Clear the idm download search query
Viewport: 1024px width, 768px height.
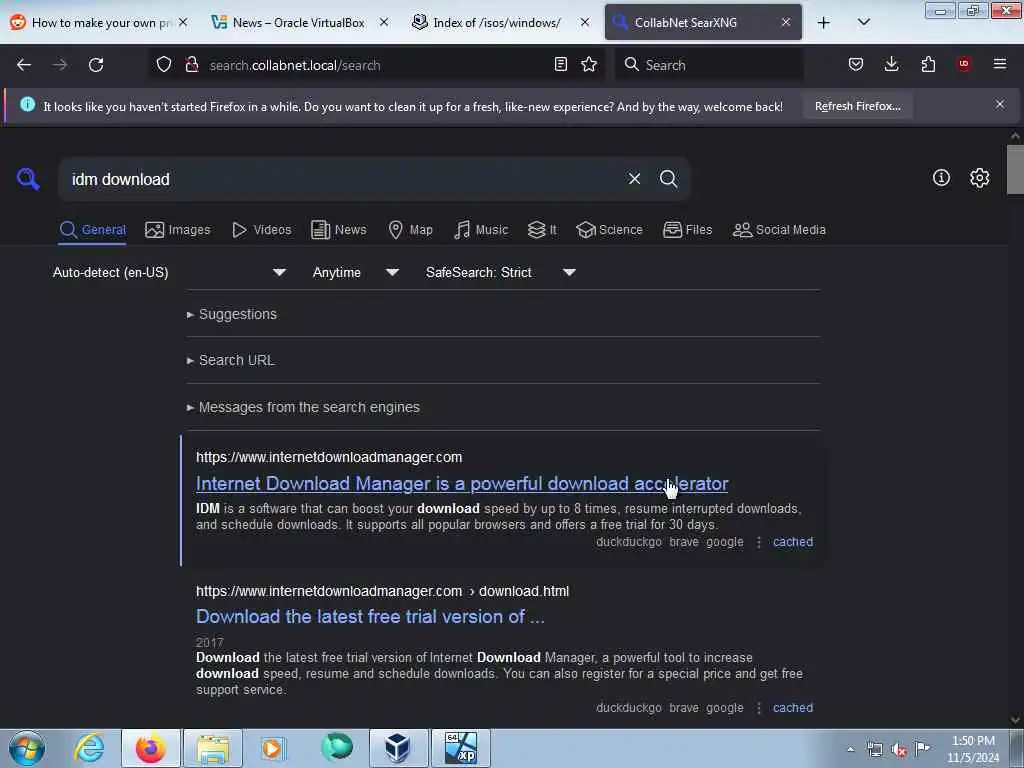[634, 178]
